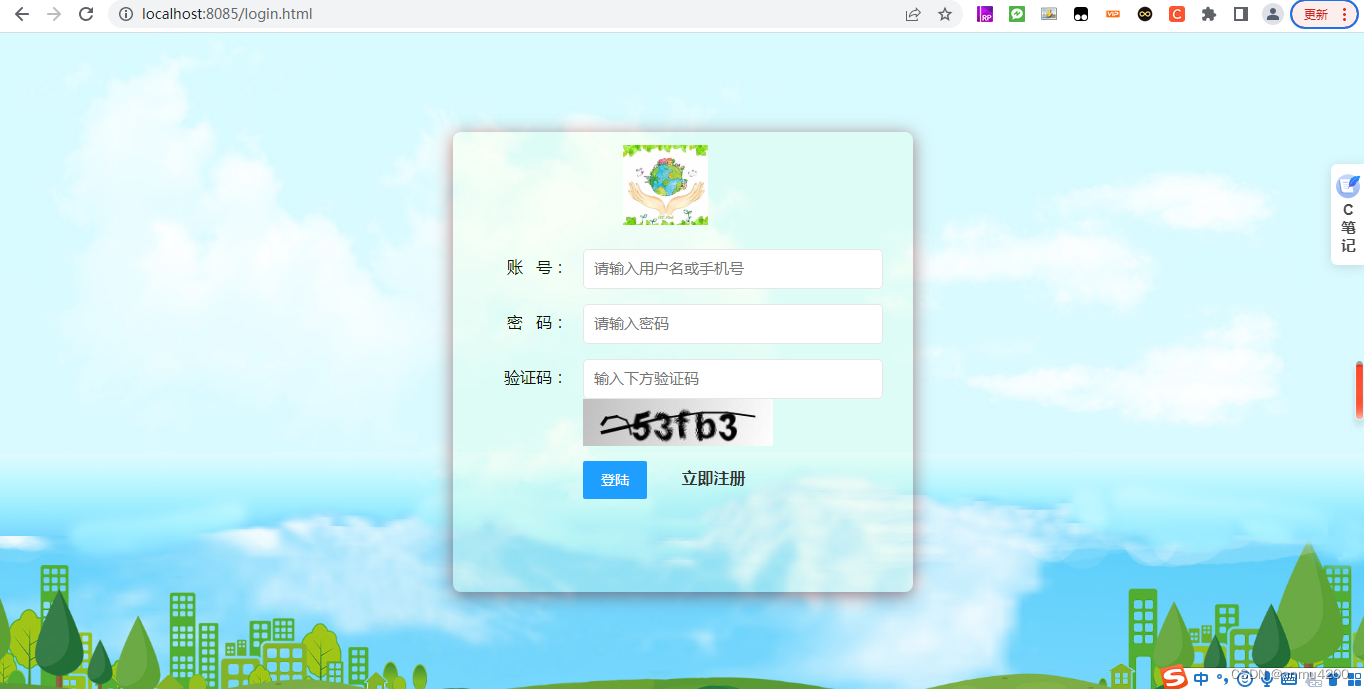Open the browser profile avatar
Image resolution: width=1364 pixels, height=689 pixels.
pos(1272,14)
